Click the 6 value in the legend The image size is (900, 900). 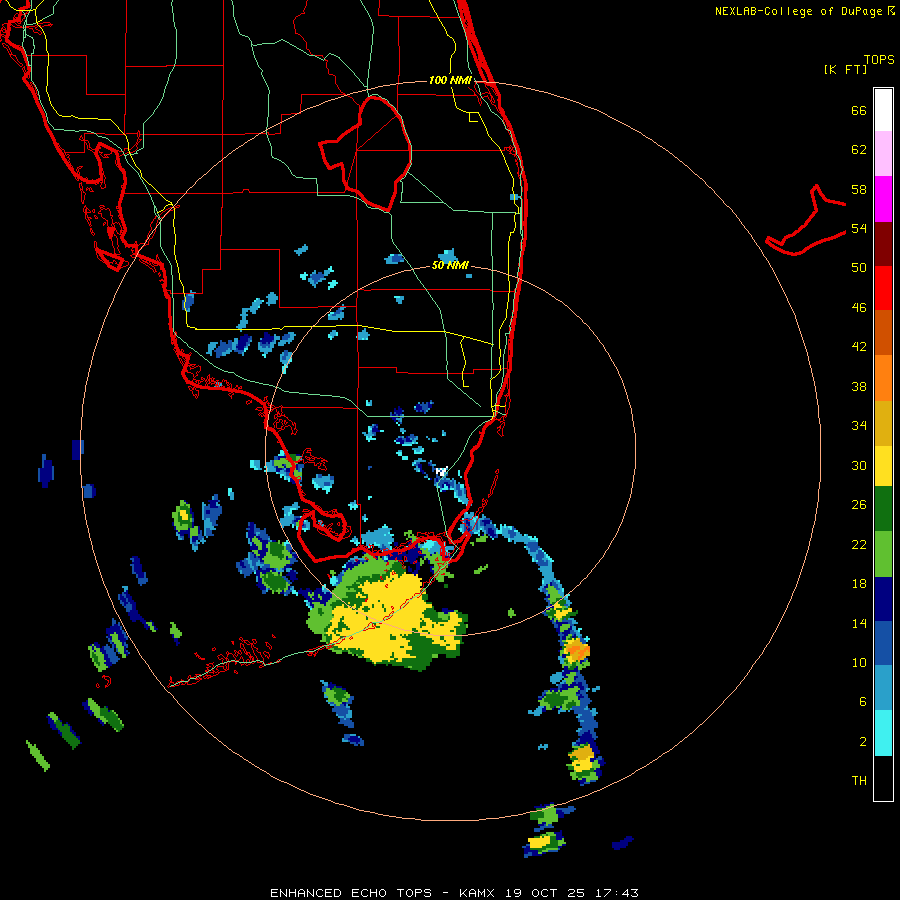click(x=863, y=701)
